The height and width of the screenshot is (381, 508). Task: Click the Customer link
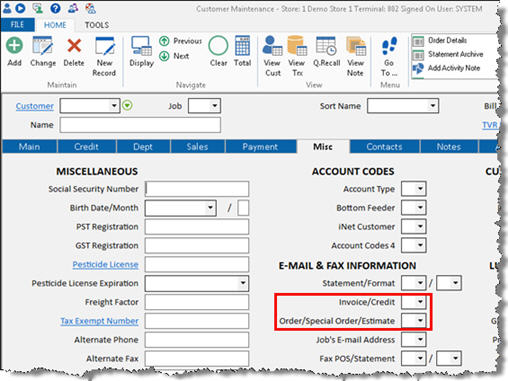point(35,106)
